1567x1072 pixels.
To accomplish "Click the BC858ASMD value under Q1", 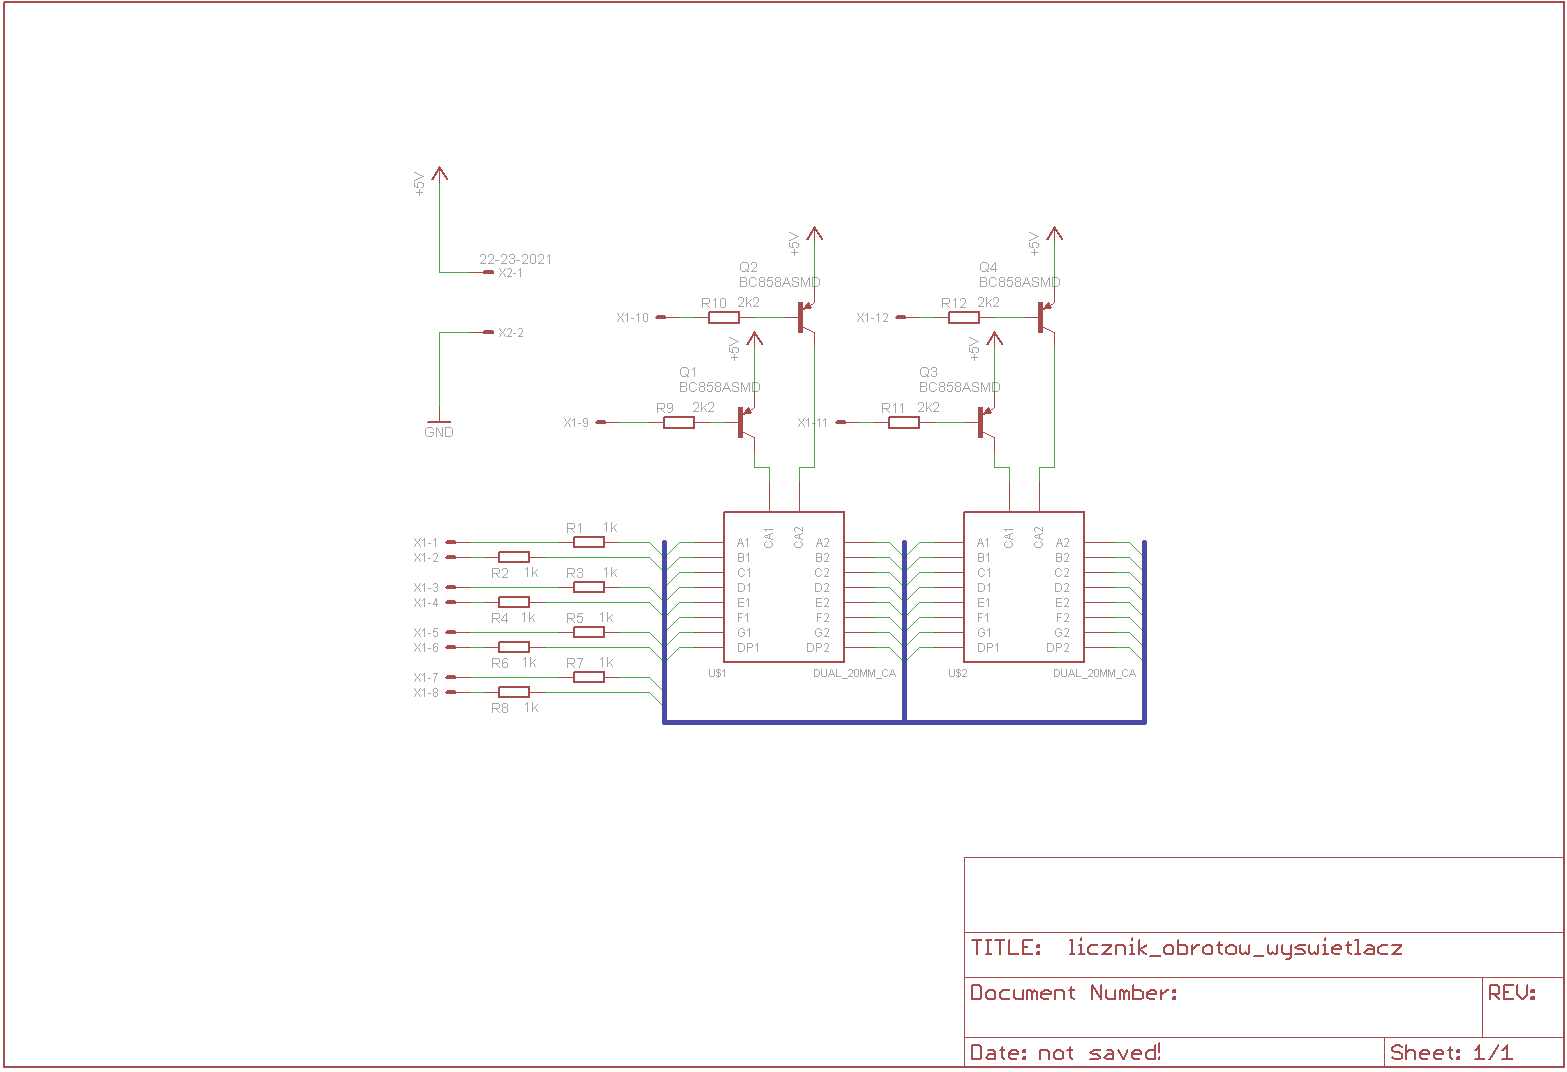I will (x=720, y=387).
